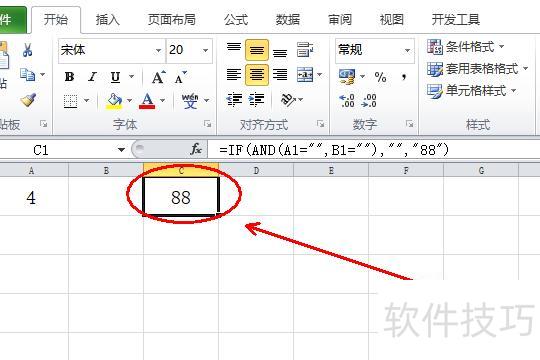
Task: Open the 开发工具 tab
Action: point(456,19)
